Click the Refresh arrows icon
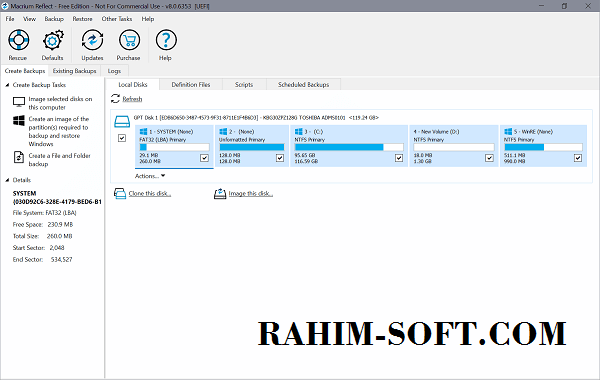The image size is (600, 380). pos(115,99)
